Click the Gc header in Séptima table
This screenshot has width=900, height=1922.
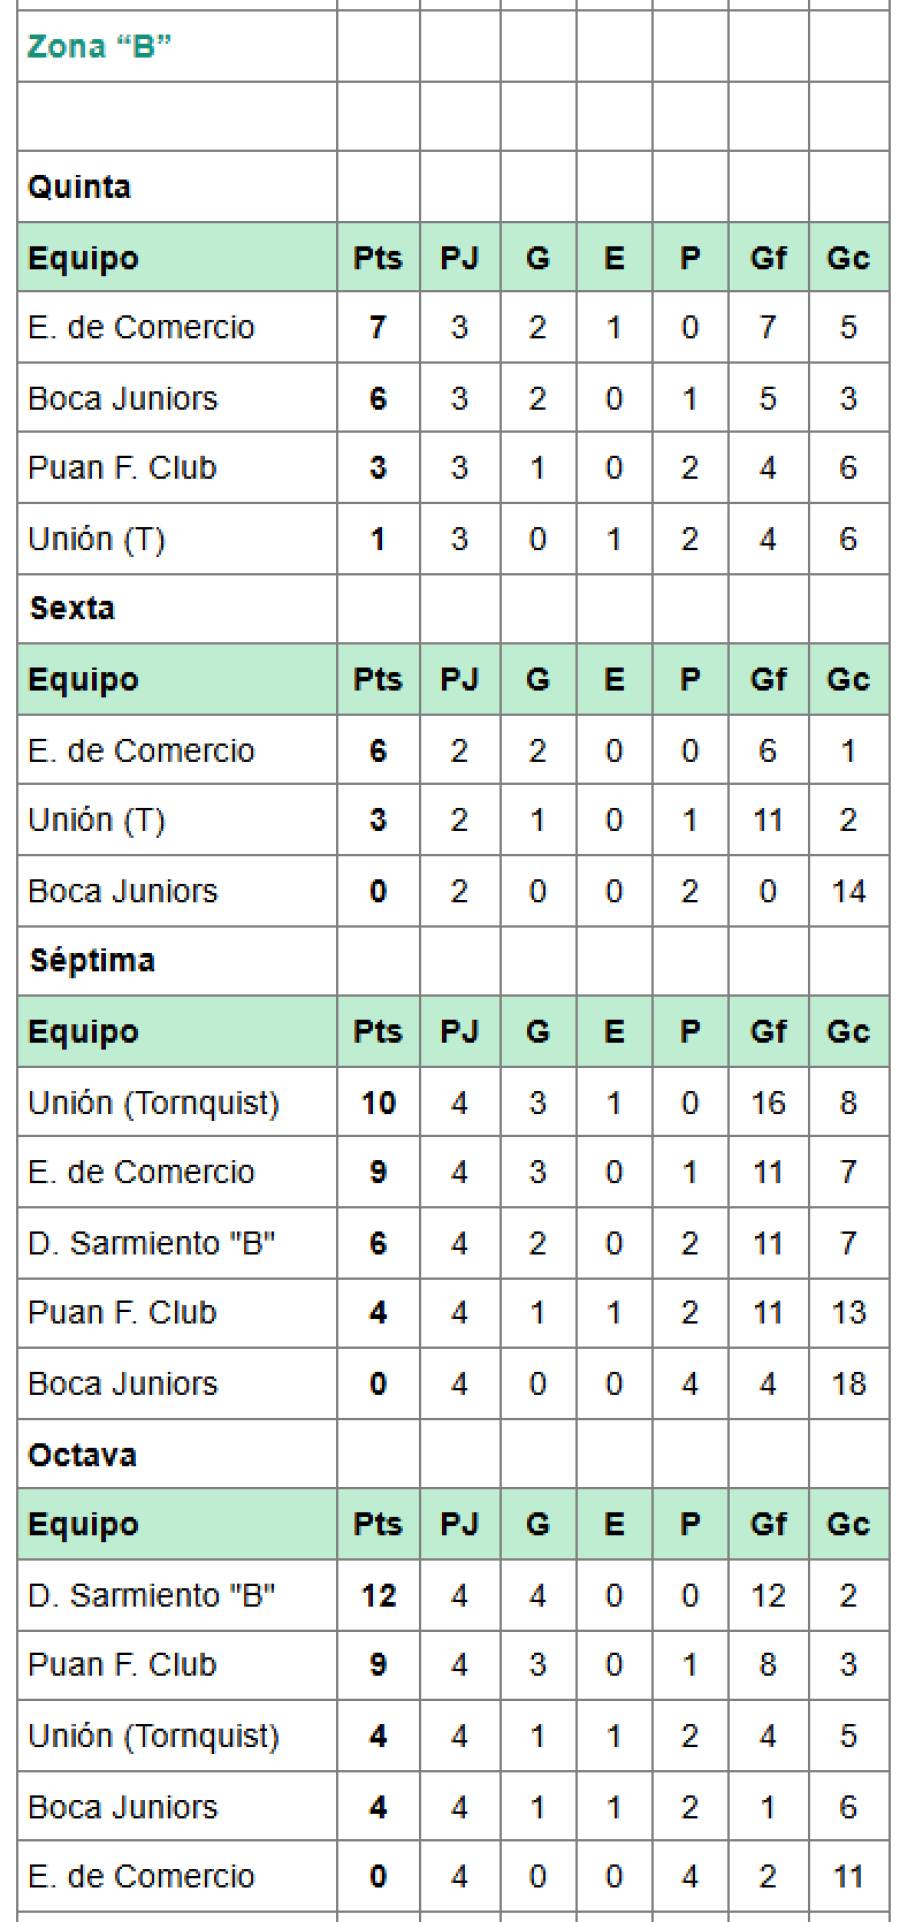pyautogui.click(x=848, y=1032)
